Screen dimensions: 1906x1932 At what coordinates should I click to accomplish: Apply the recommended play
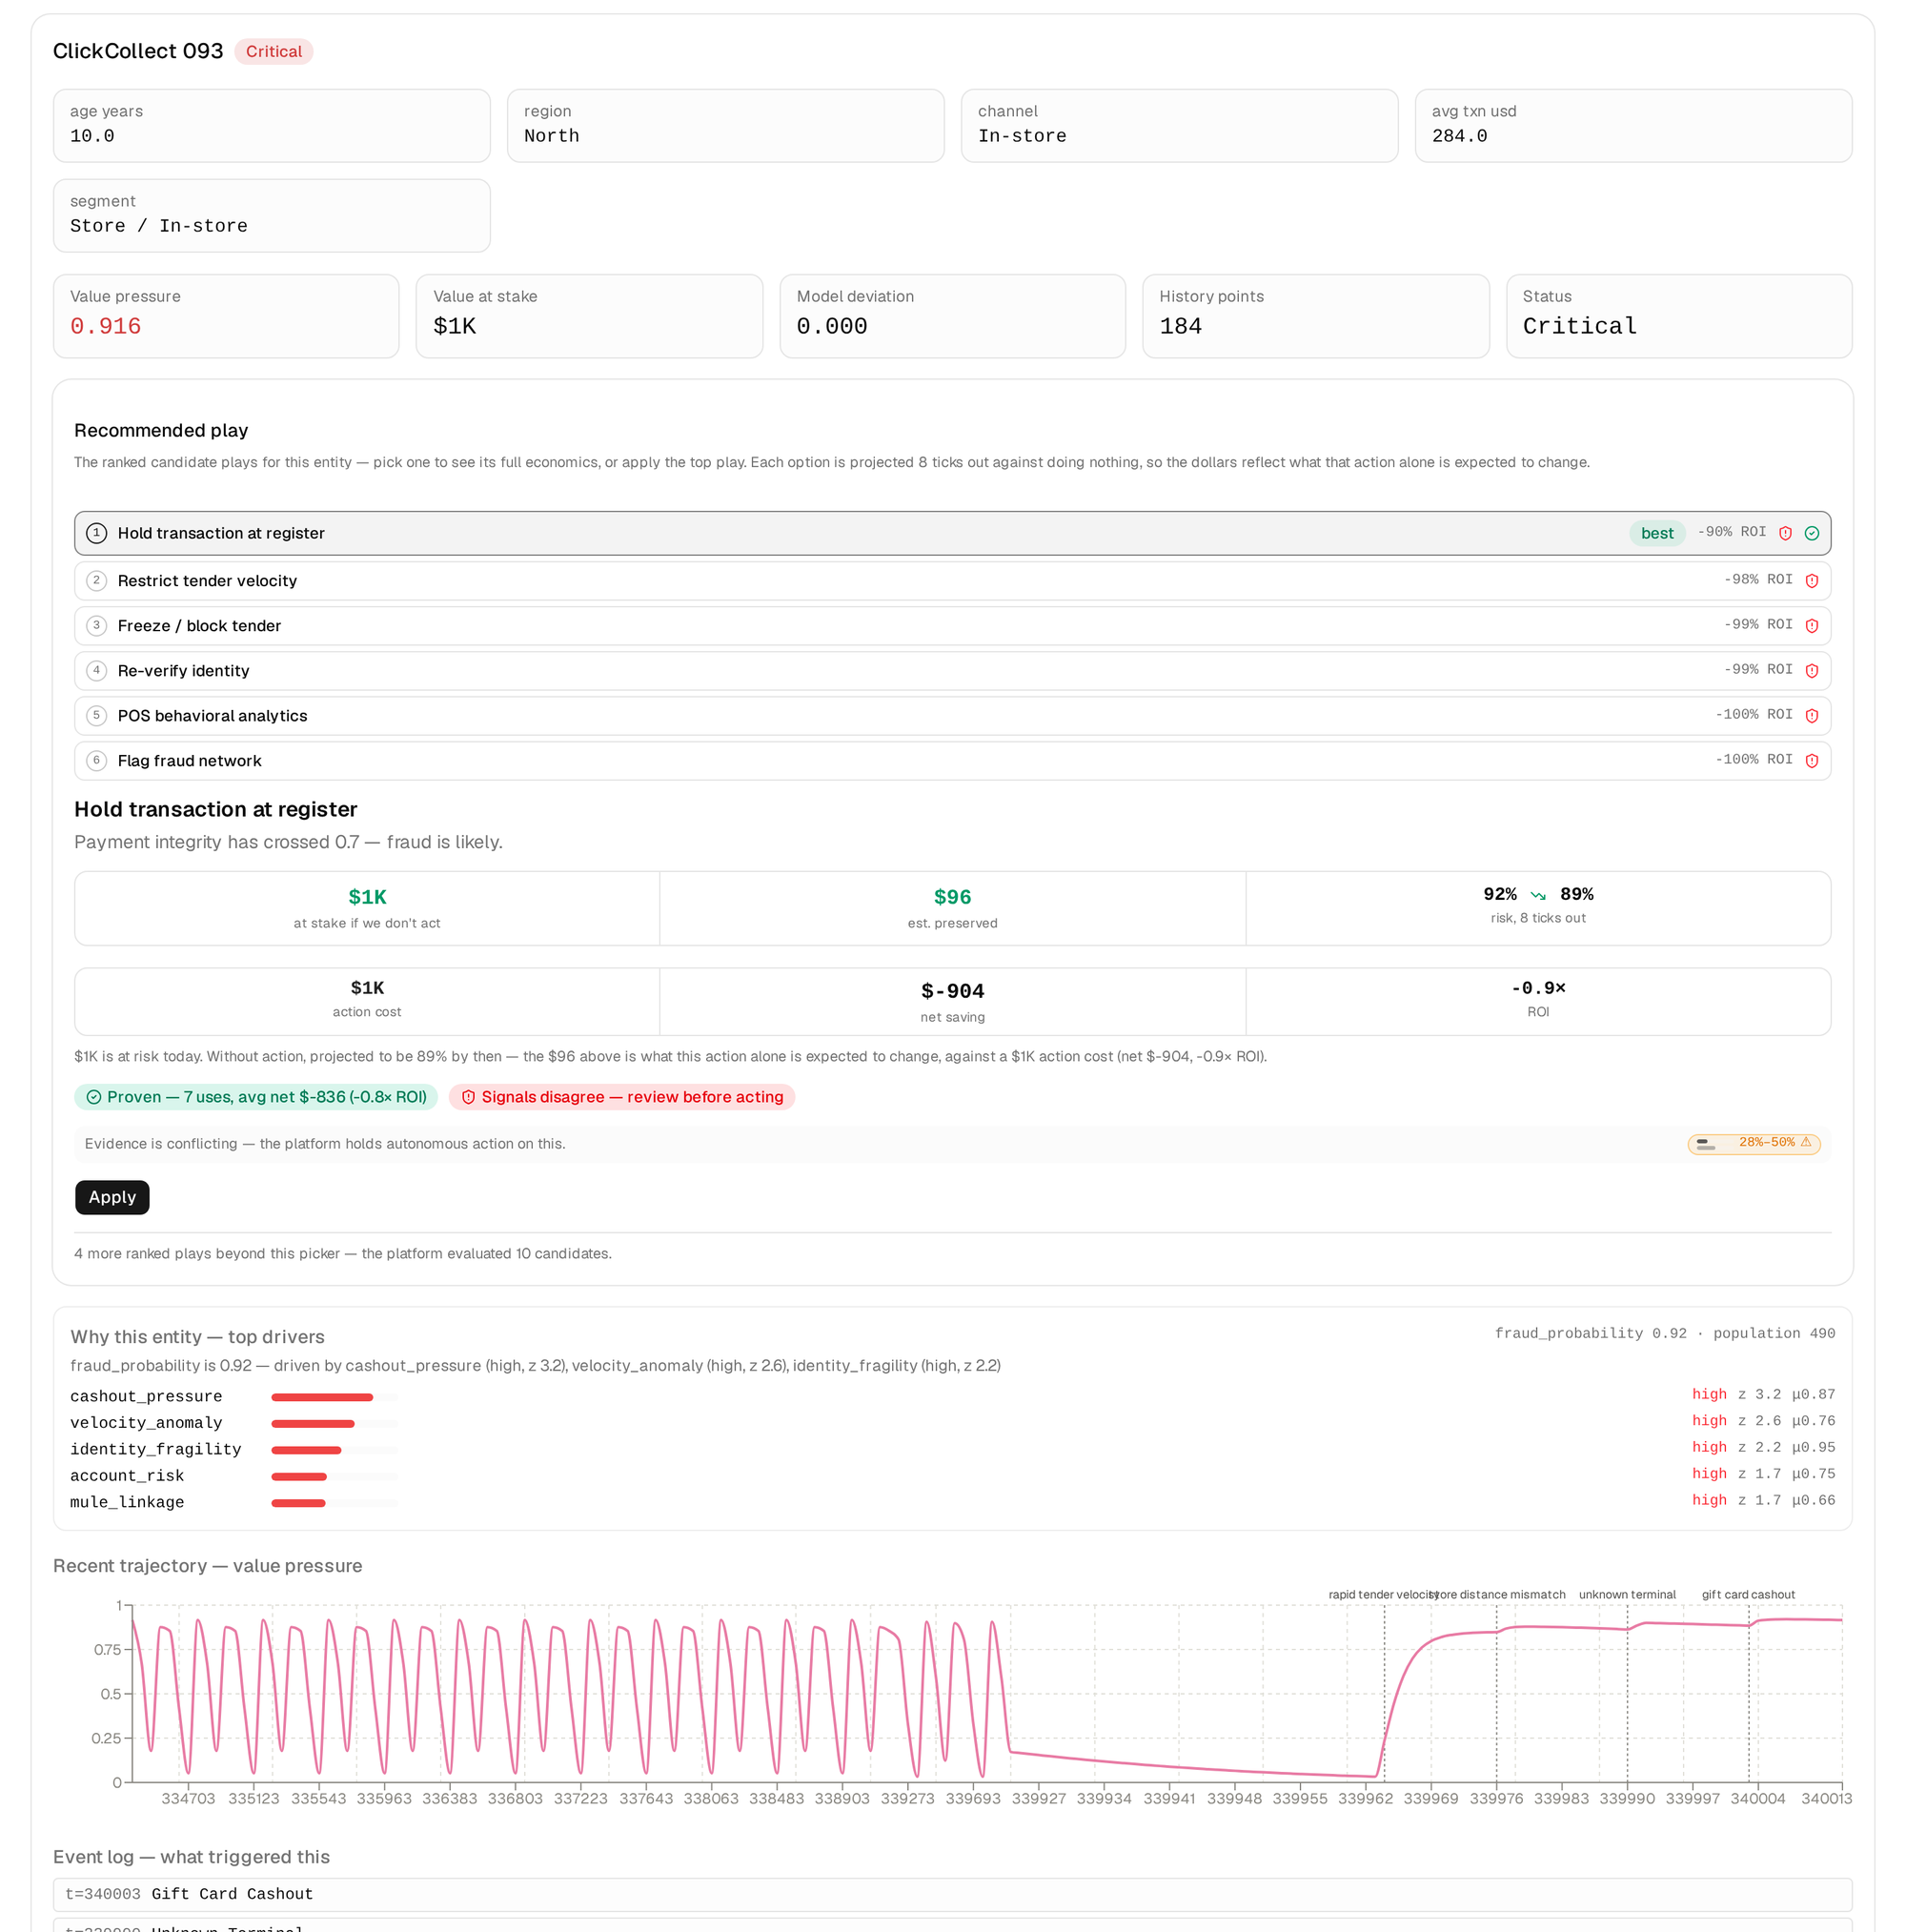tap(112, 1197)
